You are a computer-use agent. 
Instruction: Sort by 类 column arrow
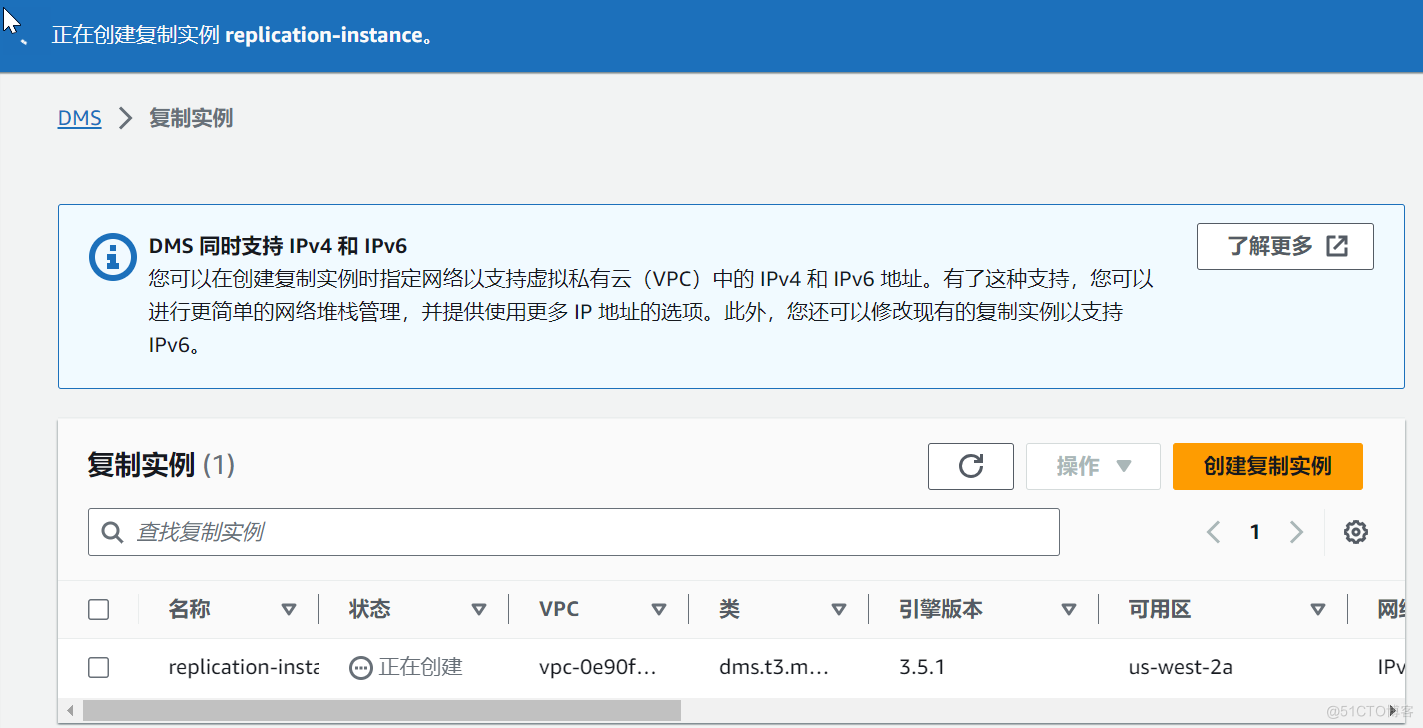click(838, 610)
